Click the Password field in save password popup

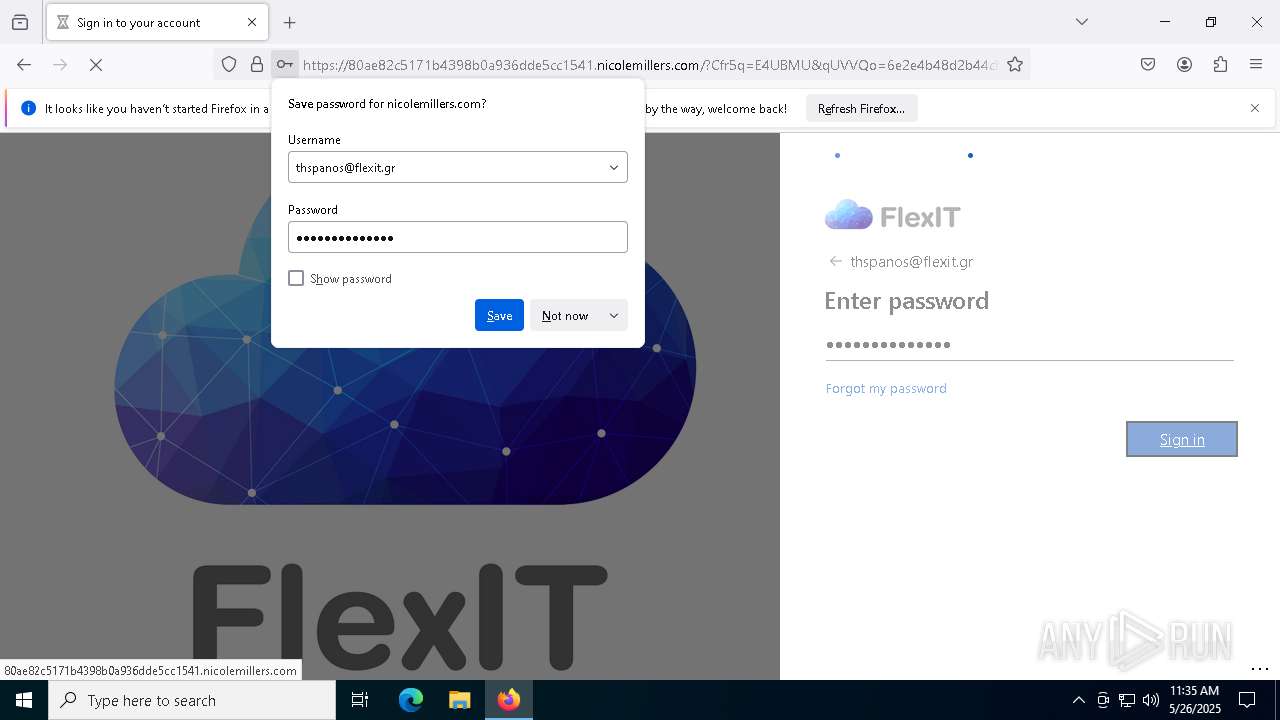click(x=458, y=237)
